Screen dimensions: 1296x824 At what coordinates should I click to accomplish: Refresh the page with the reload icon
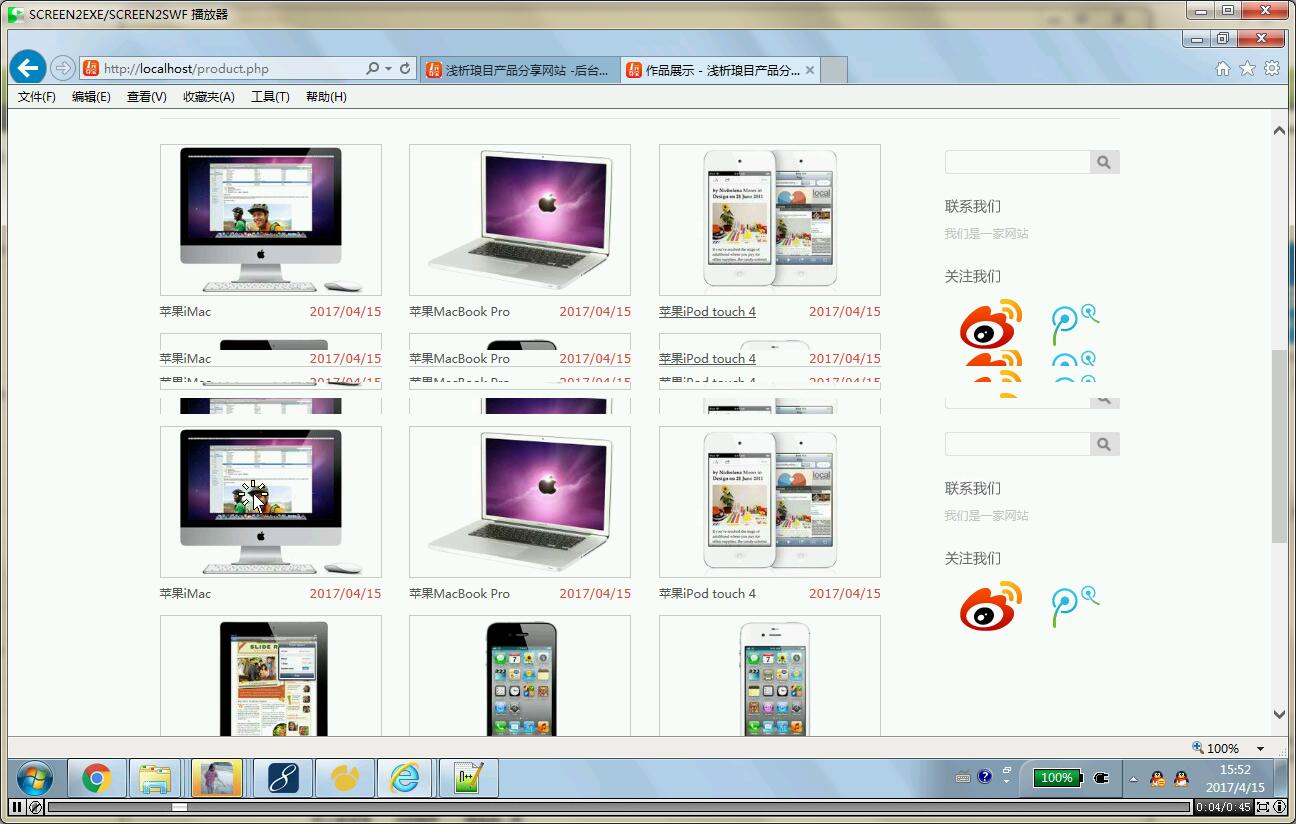pyautogui.click(x=405, y=68)
